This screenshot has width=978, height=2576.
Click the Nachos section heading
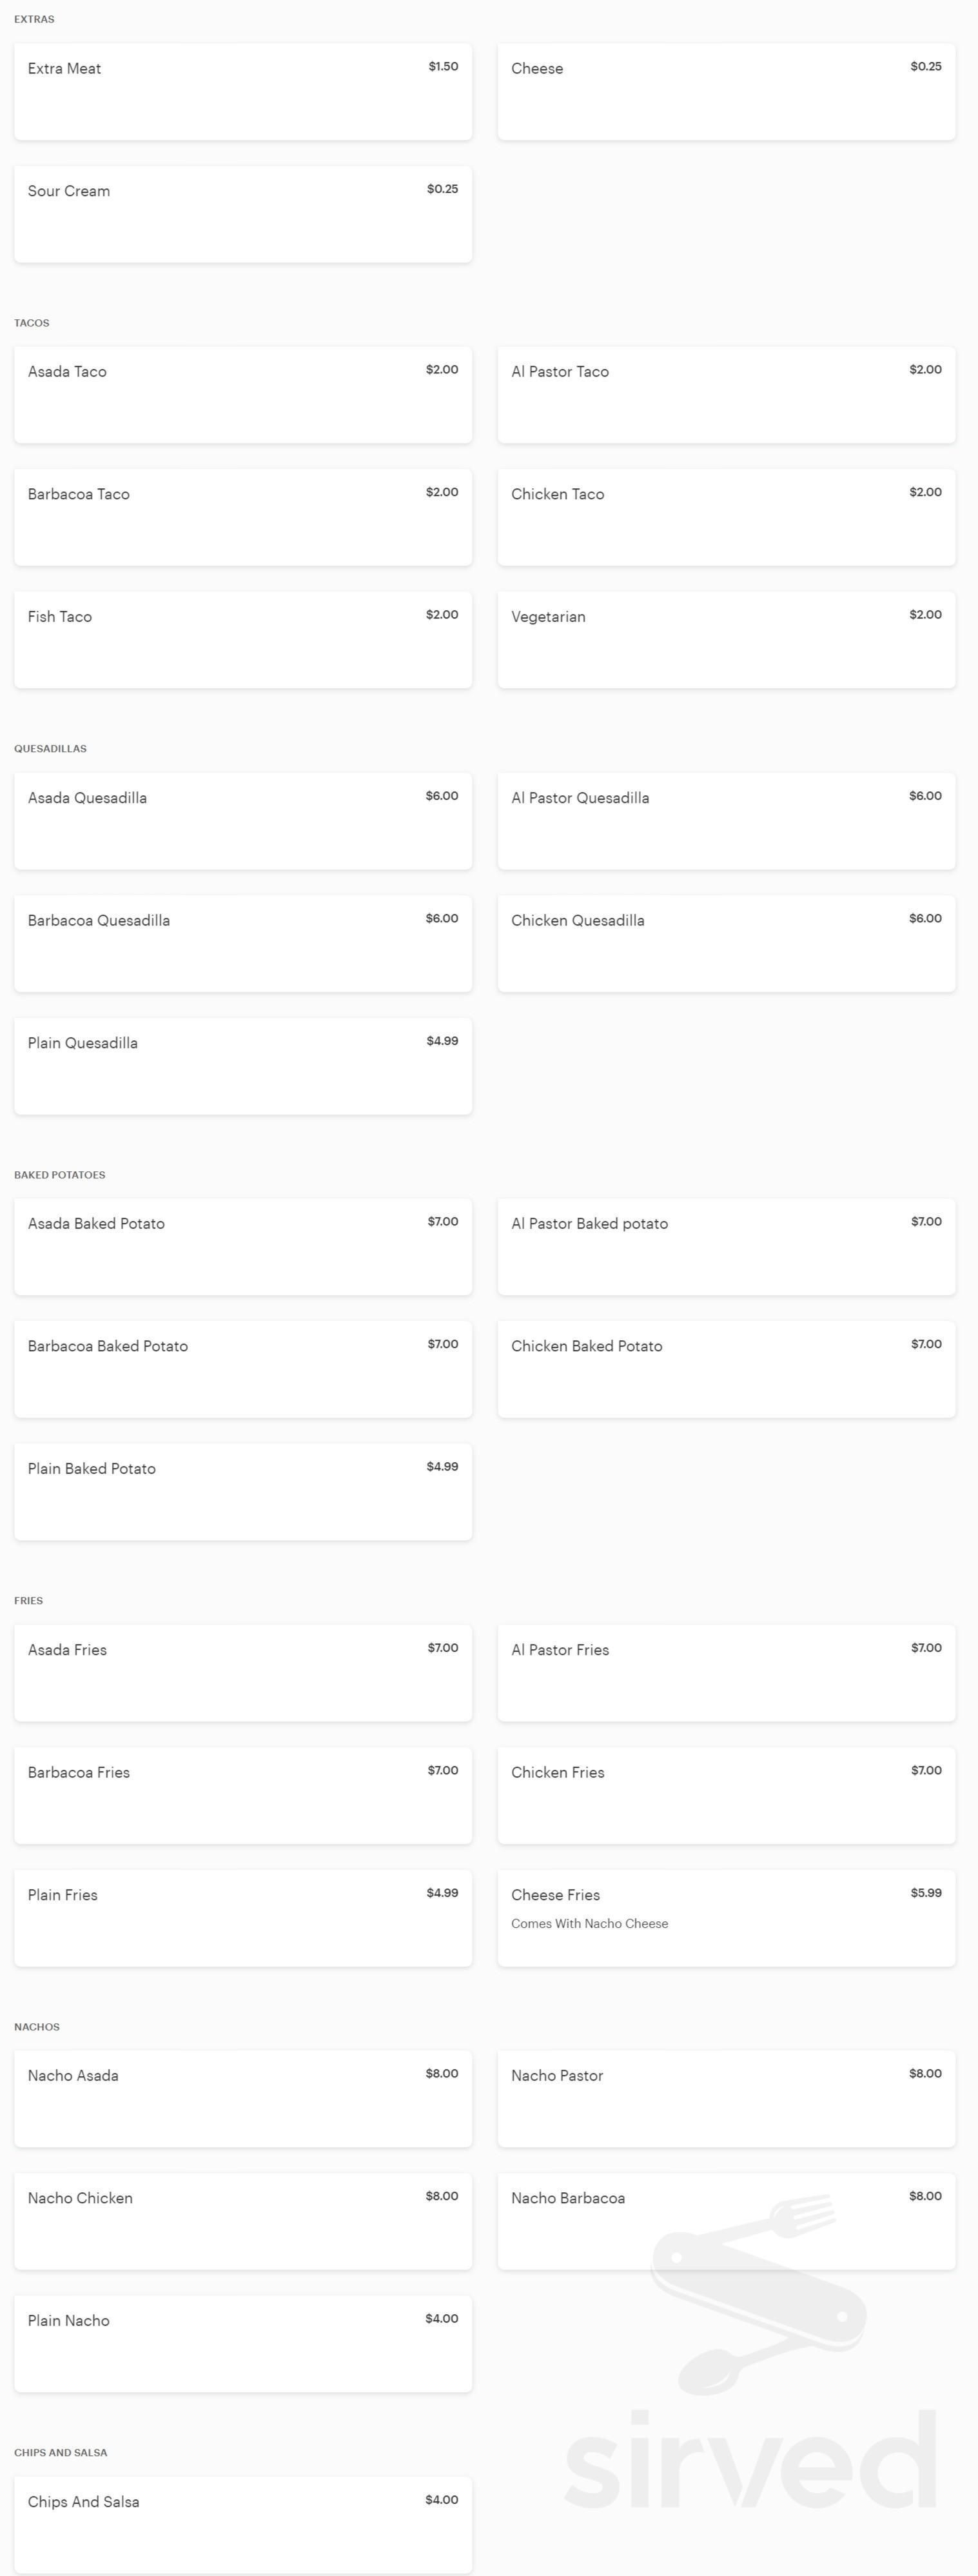37,2027
